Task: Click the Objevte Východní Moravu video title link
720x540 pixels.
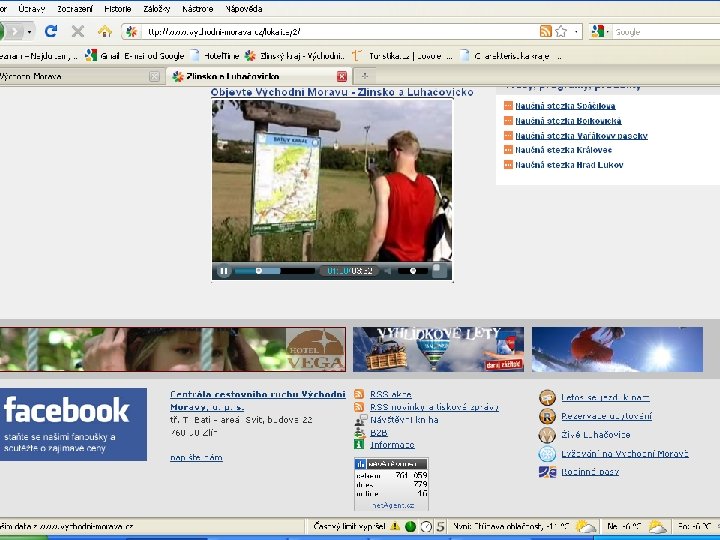Action: [x=342, y=92]
